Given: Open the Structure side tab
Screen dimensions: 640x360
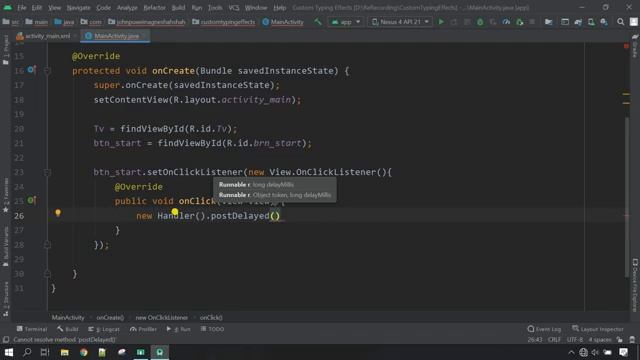Looking at the screenshot, I should pos(5,299).
